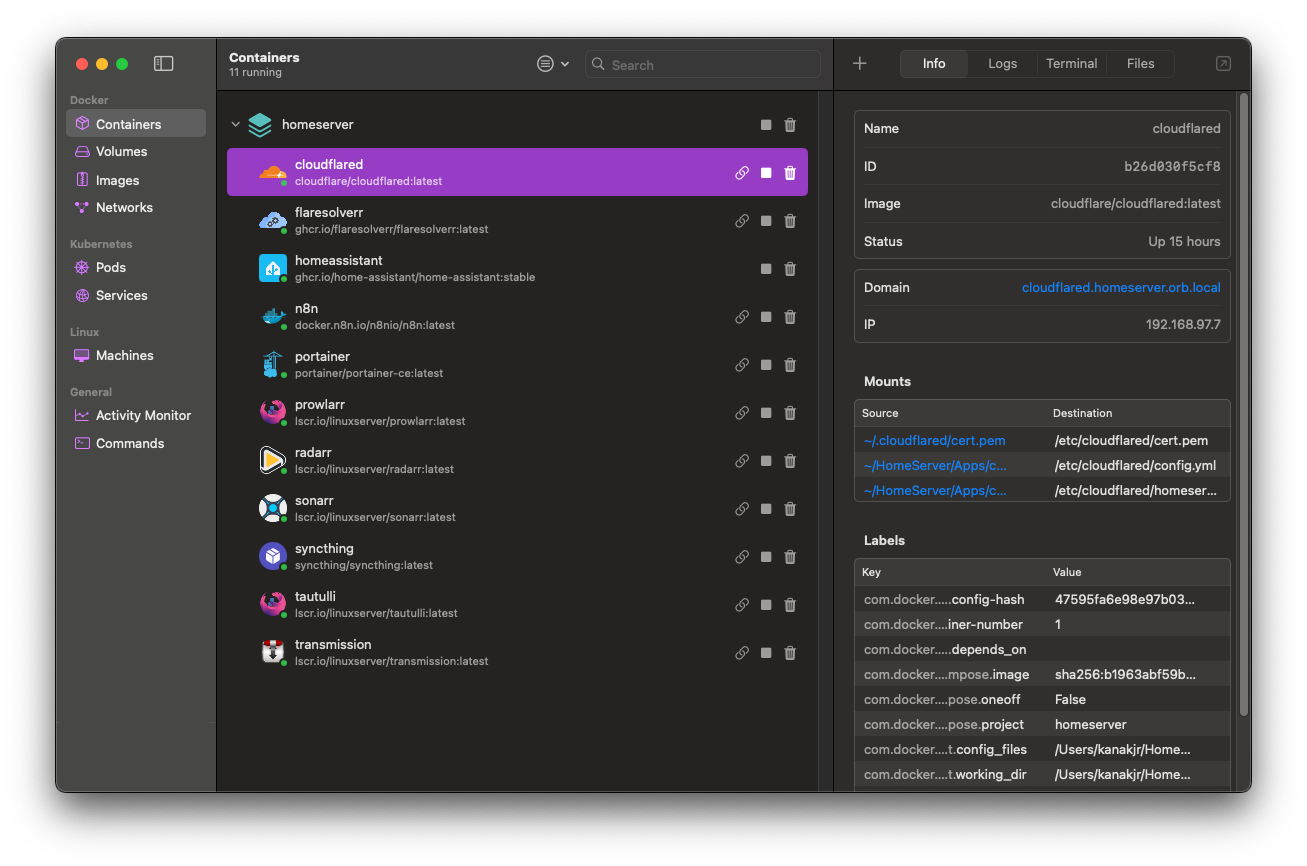Stop the cloudflared container
The height and width of the screenshot is (866, 1307).
click(765, 172)
